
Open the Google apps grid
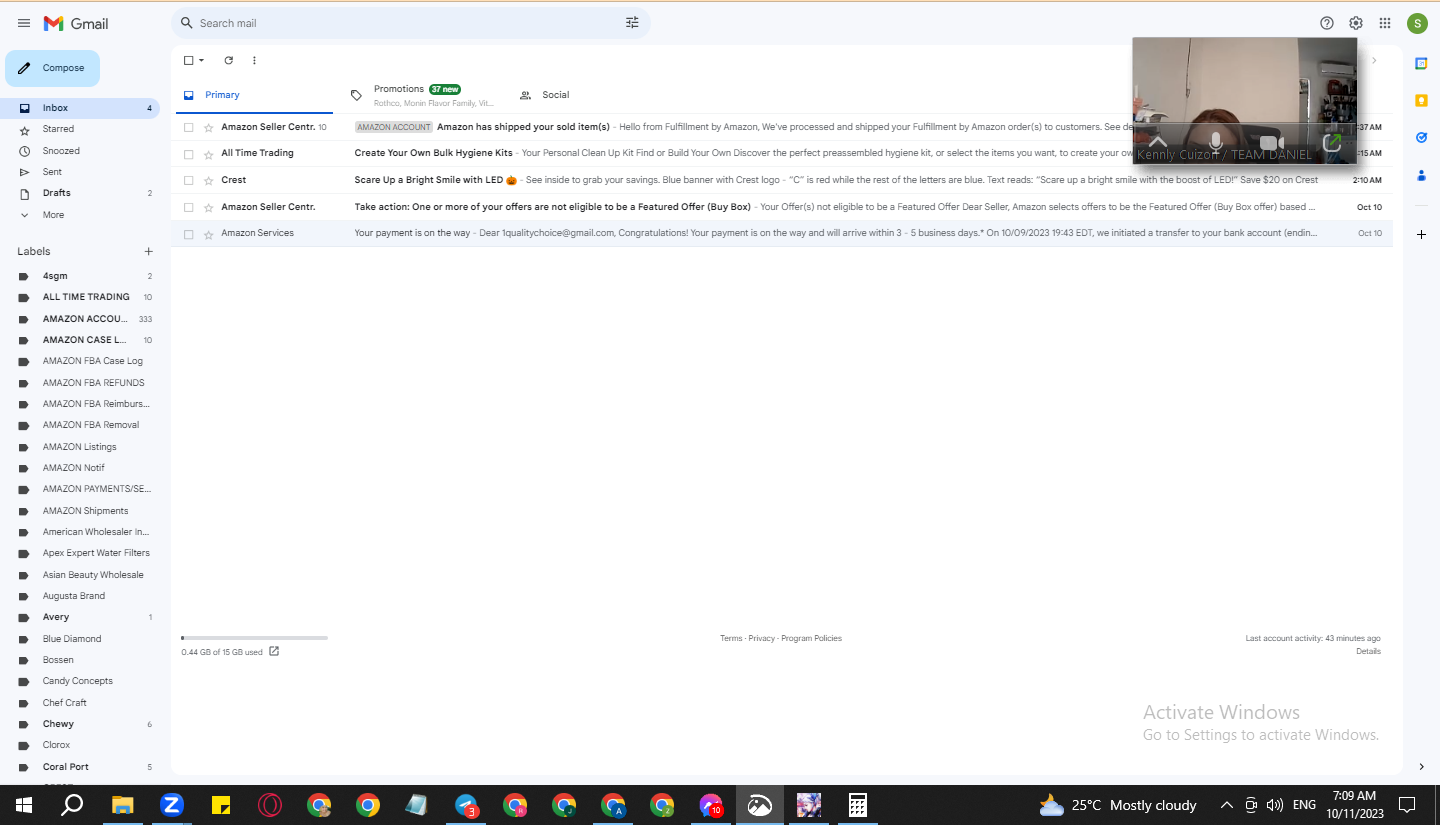click(1385, 23)
